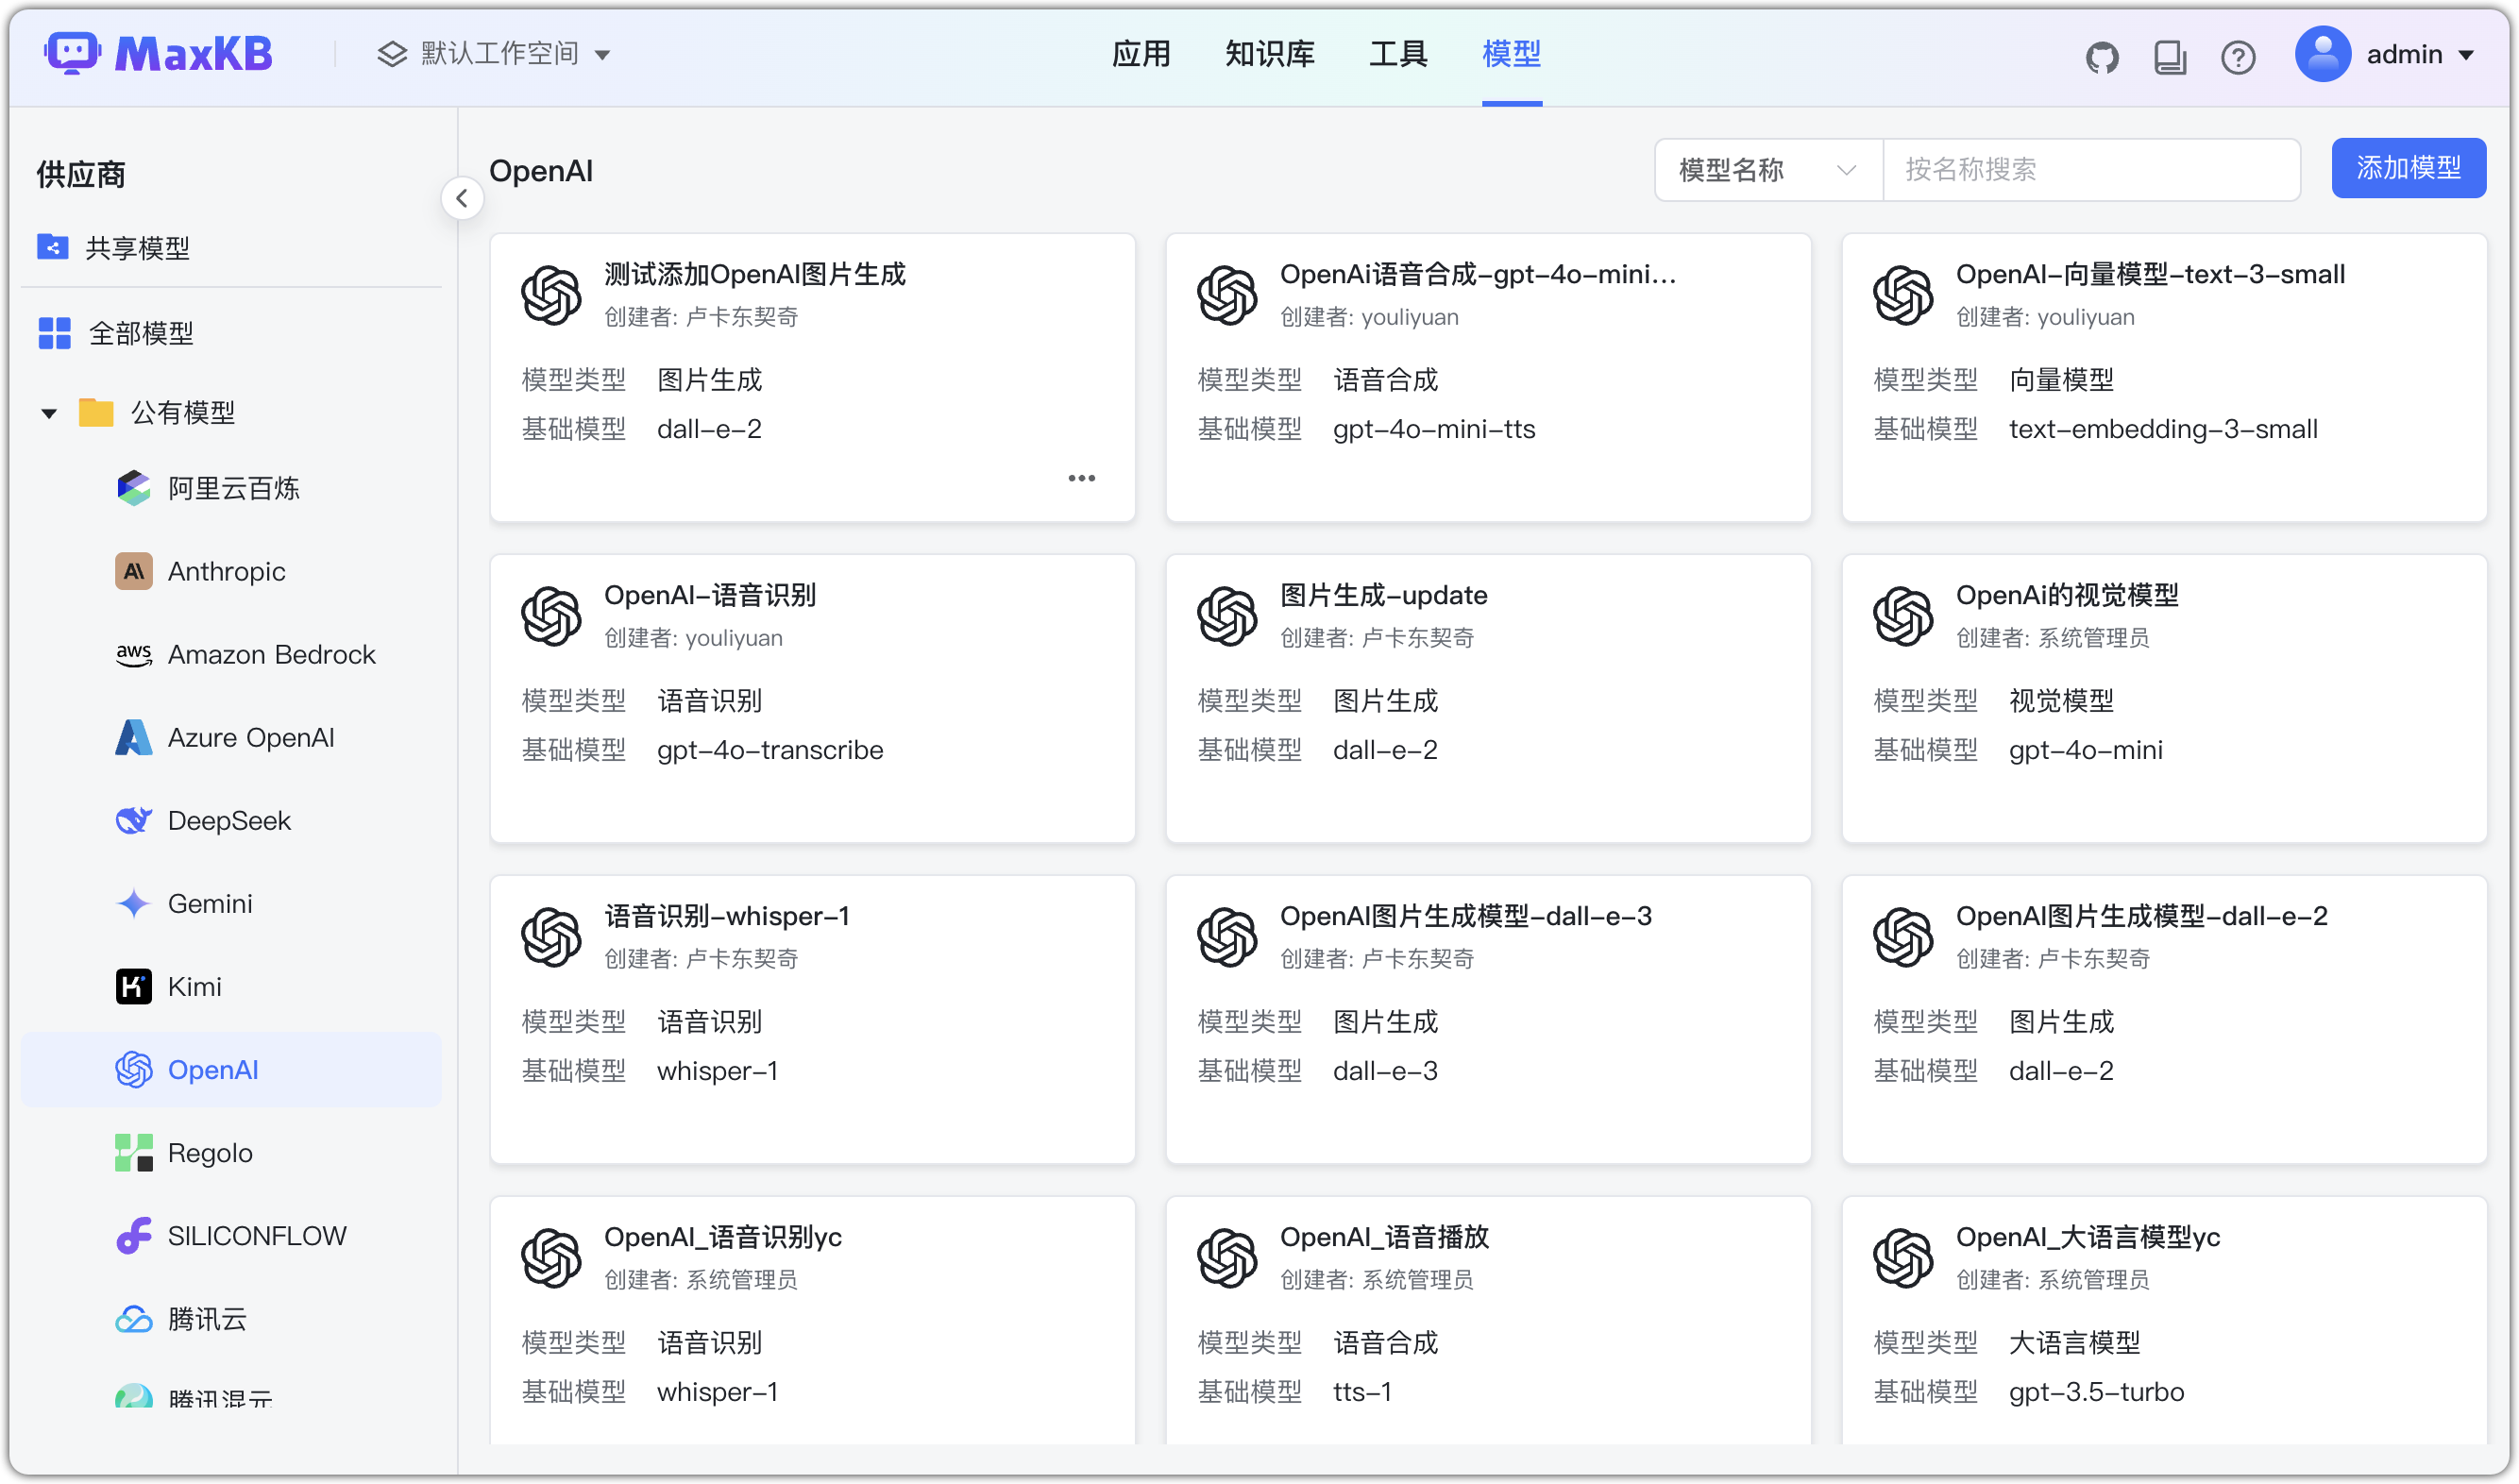
Task: Click the 添加模型 button
Action: pyautogui.click(x=2408, y=168)
